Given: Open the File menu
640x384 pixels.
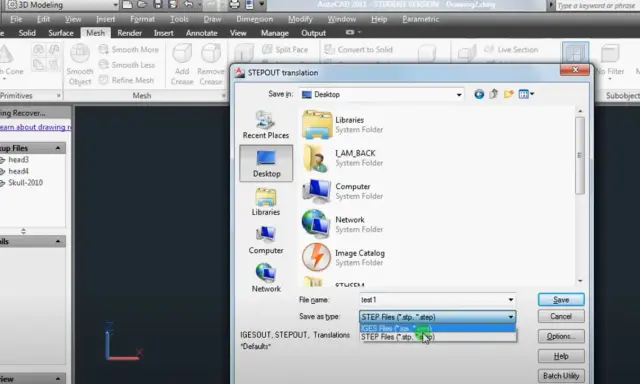Looking at the screenshot, I should click(x=16, y=19).
